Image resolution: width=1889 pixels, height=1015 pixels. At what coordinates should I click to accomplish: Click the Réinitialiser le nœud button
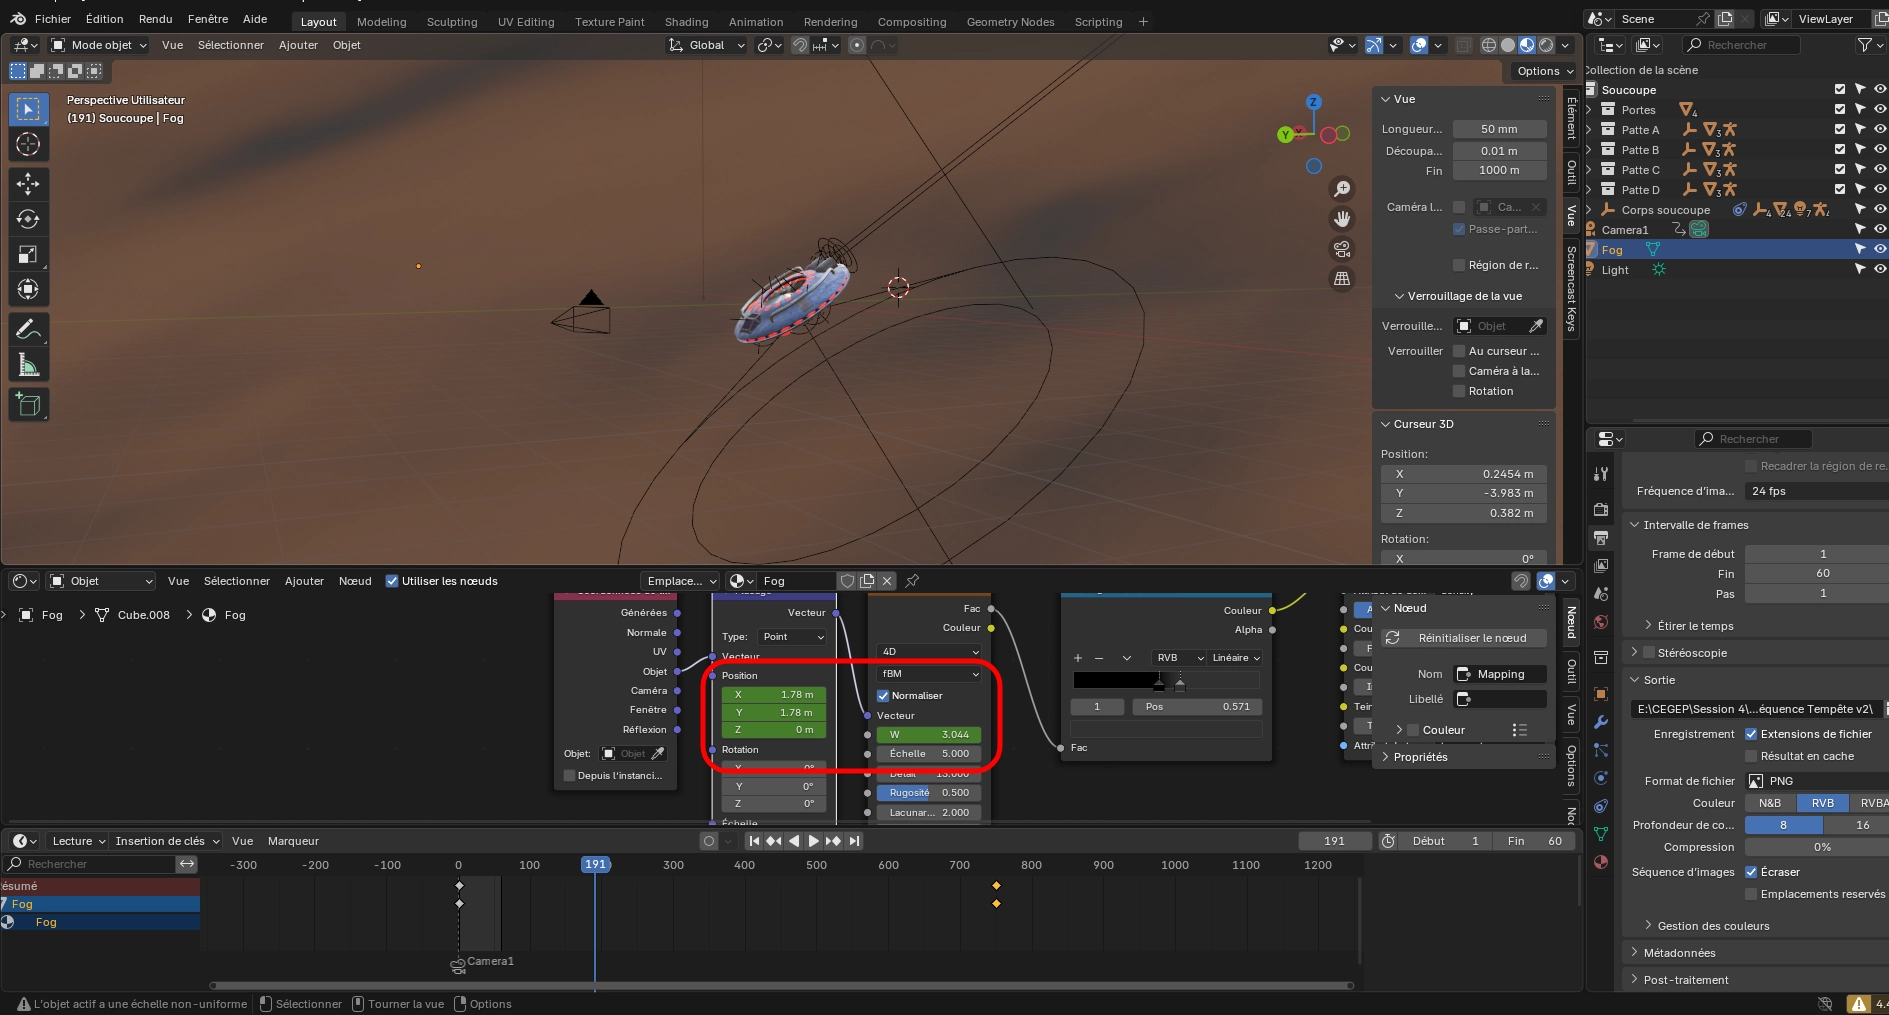(x=1464, y=638)
